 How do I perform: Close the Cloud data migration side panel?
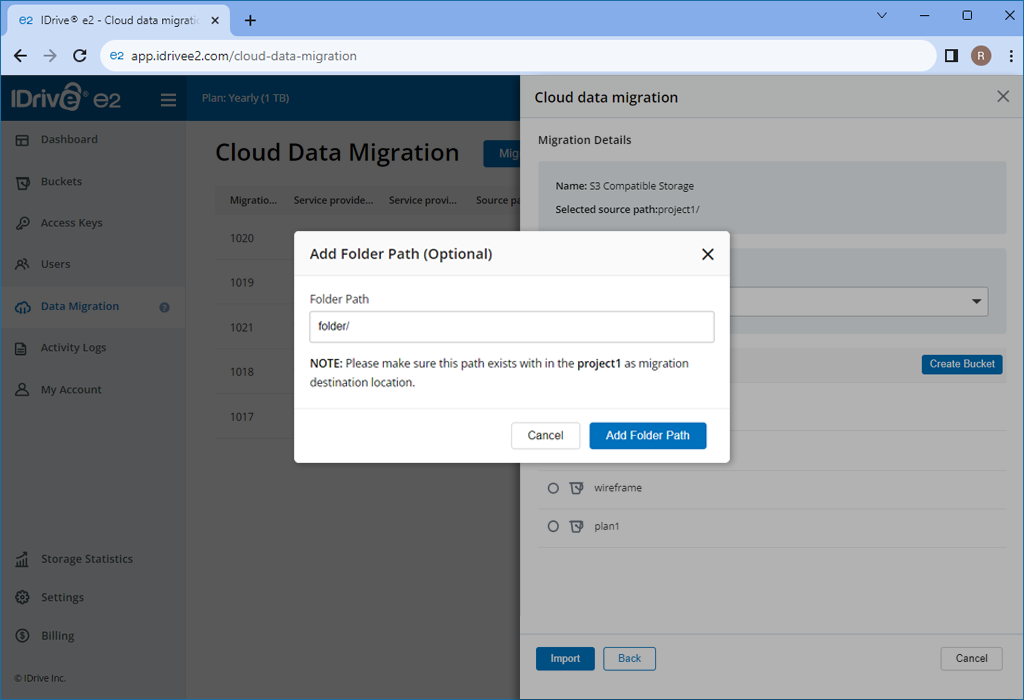pyautogui.click(x=1003, y=97)
